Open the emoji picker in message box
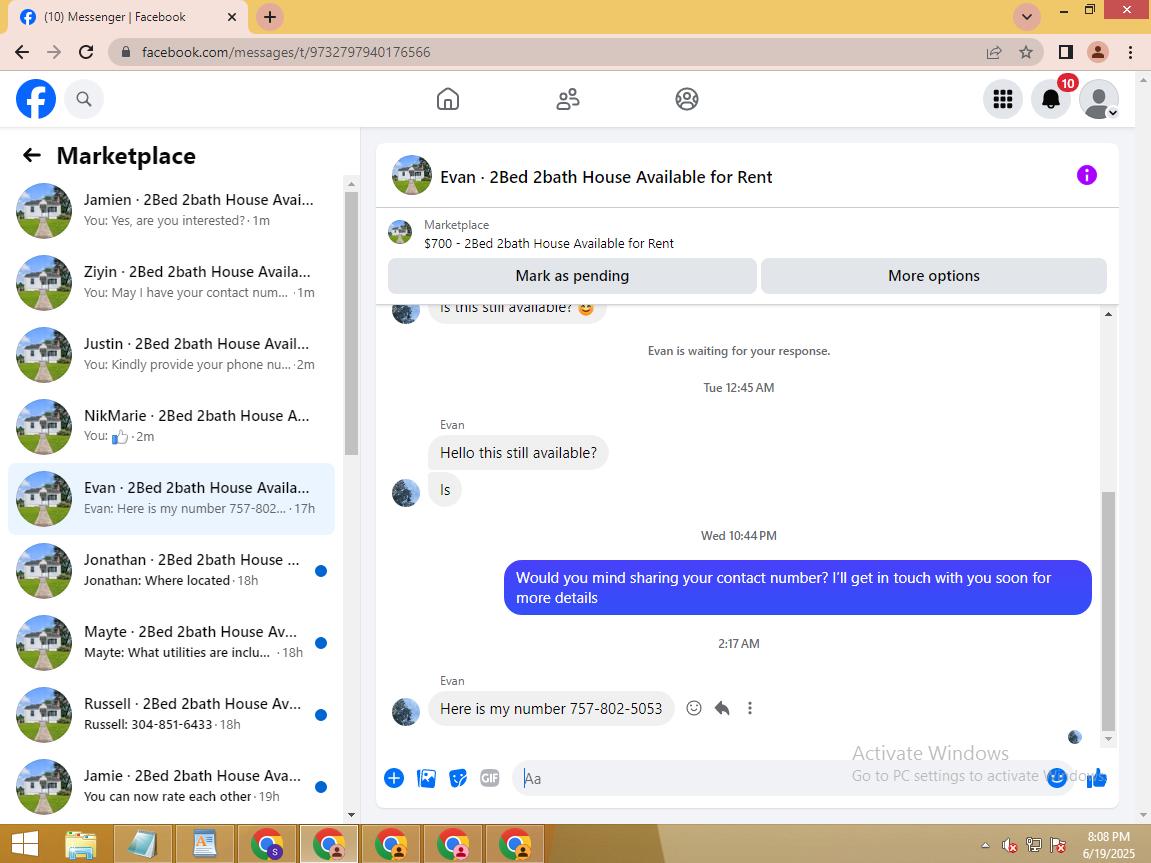This screenshot has width=1151, height=863. [x=1056, y=778]
